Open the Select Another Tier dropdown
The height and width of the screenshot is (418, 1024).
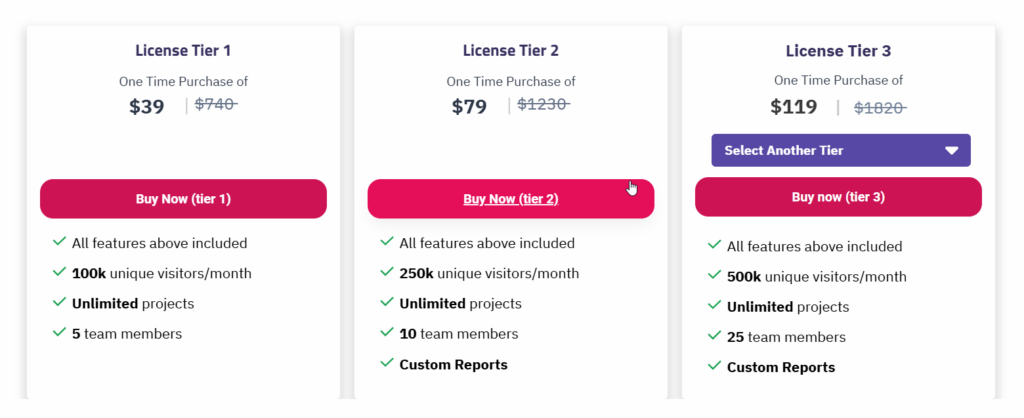pyautogui.click(x=840, y=150)
